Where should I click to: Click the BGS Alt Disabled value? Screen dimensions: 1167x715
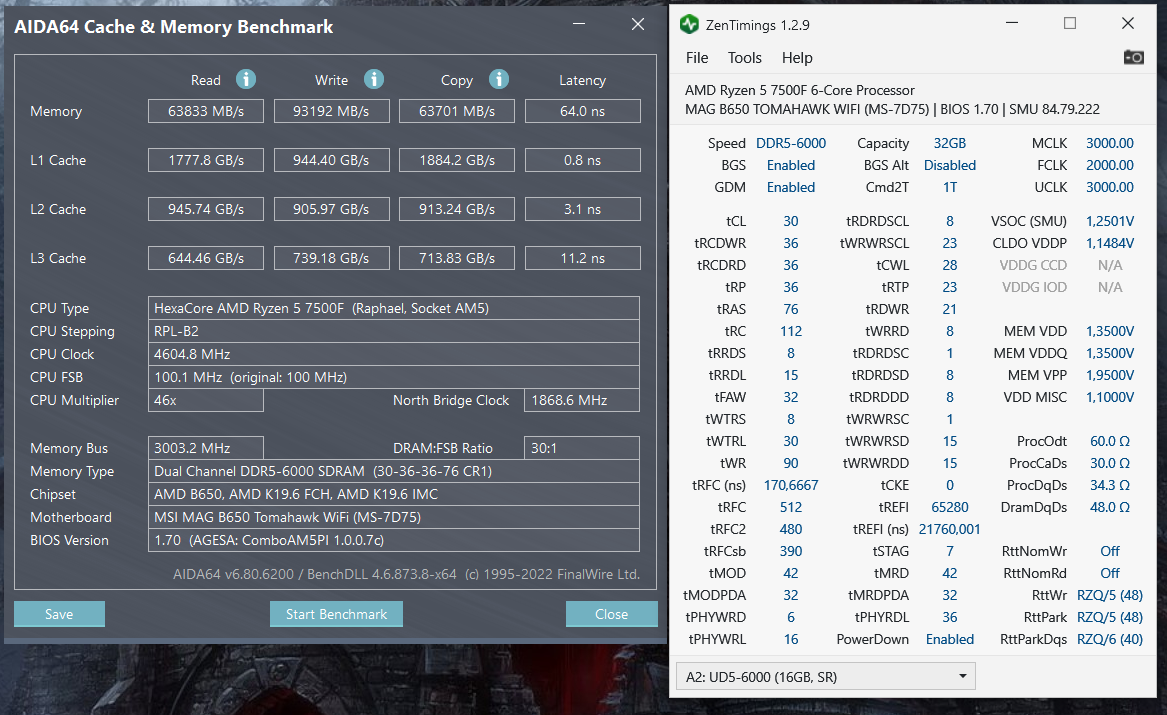point(950,165)
